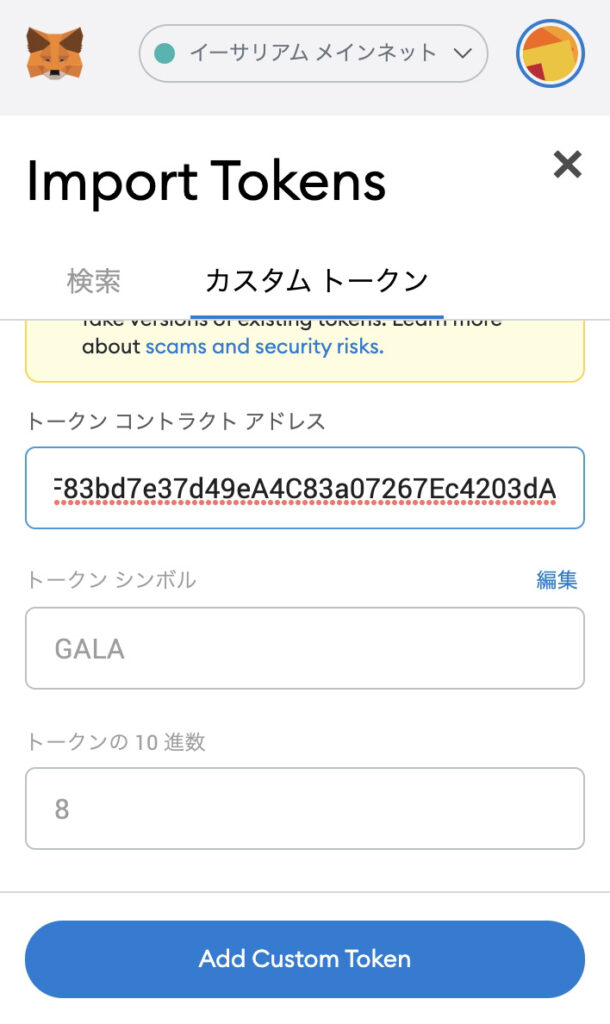Click the yellow warning banner
Viewport: 610px width, 1024px height.
[x=305, y=351]
